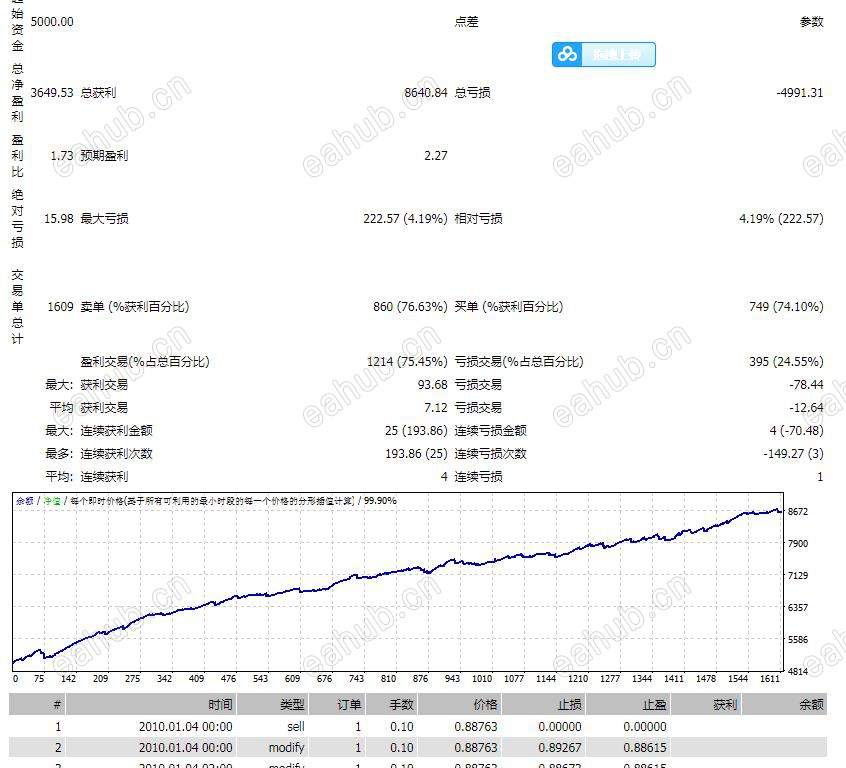Select relative drawdown 4.19% (222.57)

click(781, 219)
